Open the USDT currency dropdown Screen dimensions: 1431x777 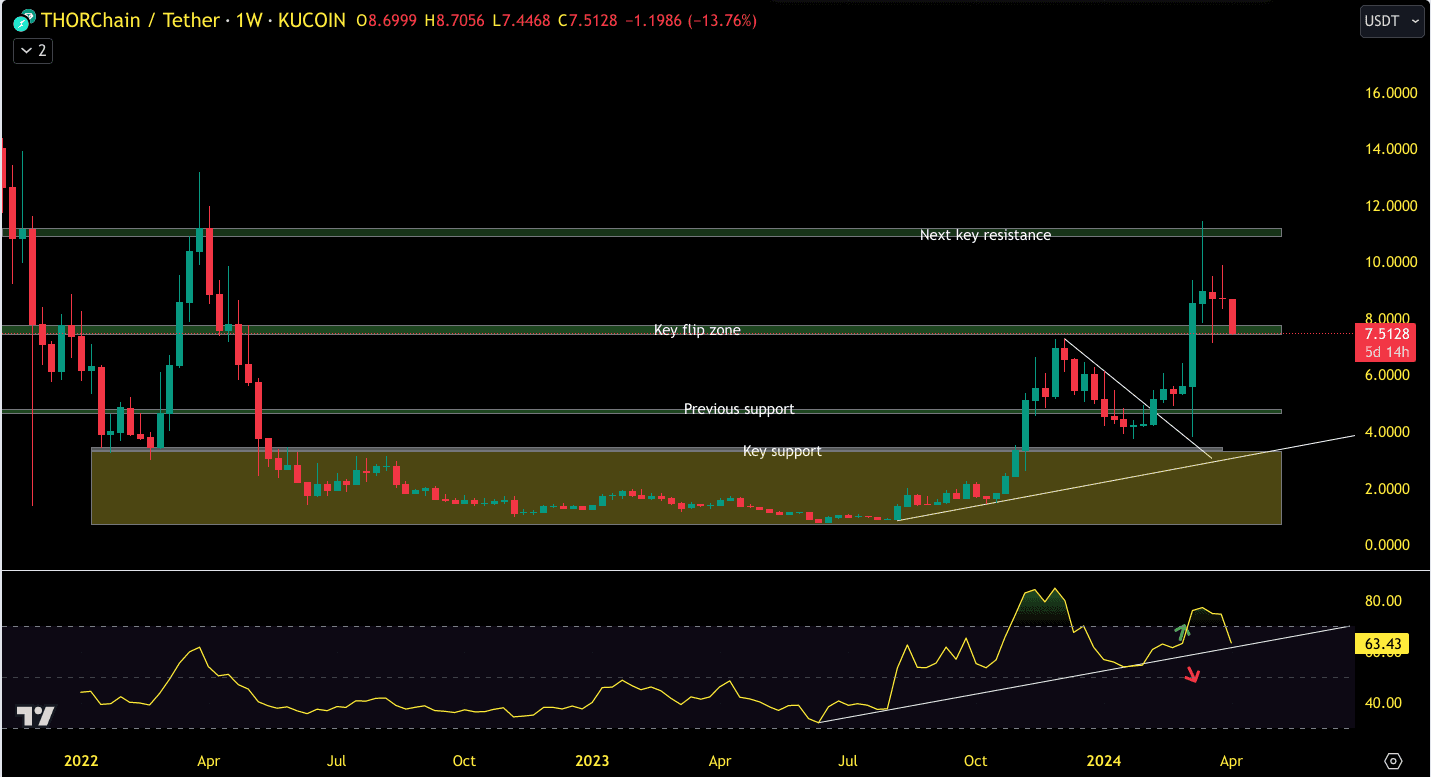click(1392, 21)
